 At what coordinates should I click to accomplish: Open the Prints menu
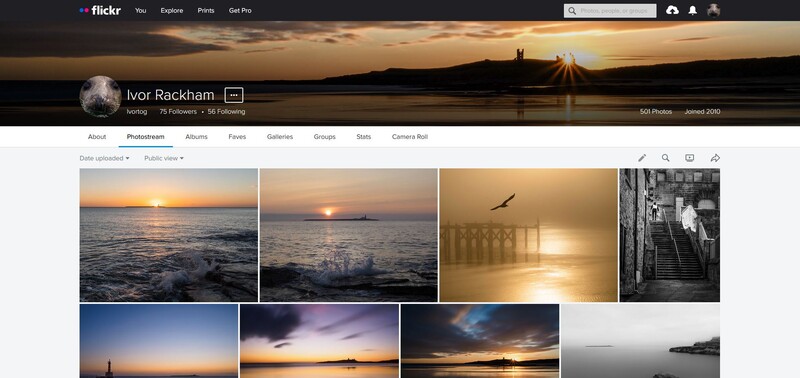206,10
